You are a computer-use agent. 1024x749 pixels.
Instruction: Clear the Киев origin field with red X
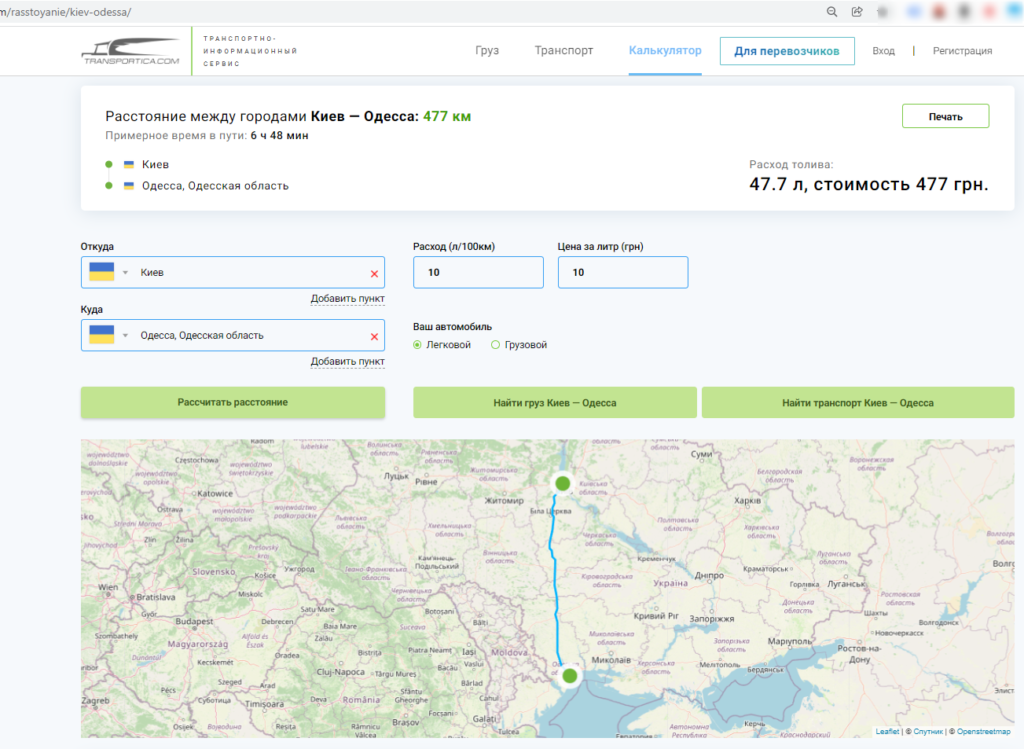click(x=374, y=274)
